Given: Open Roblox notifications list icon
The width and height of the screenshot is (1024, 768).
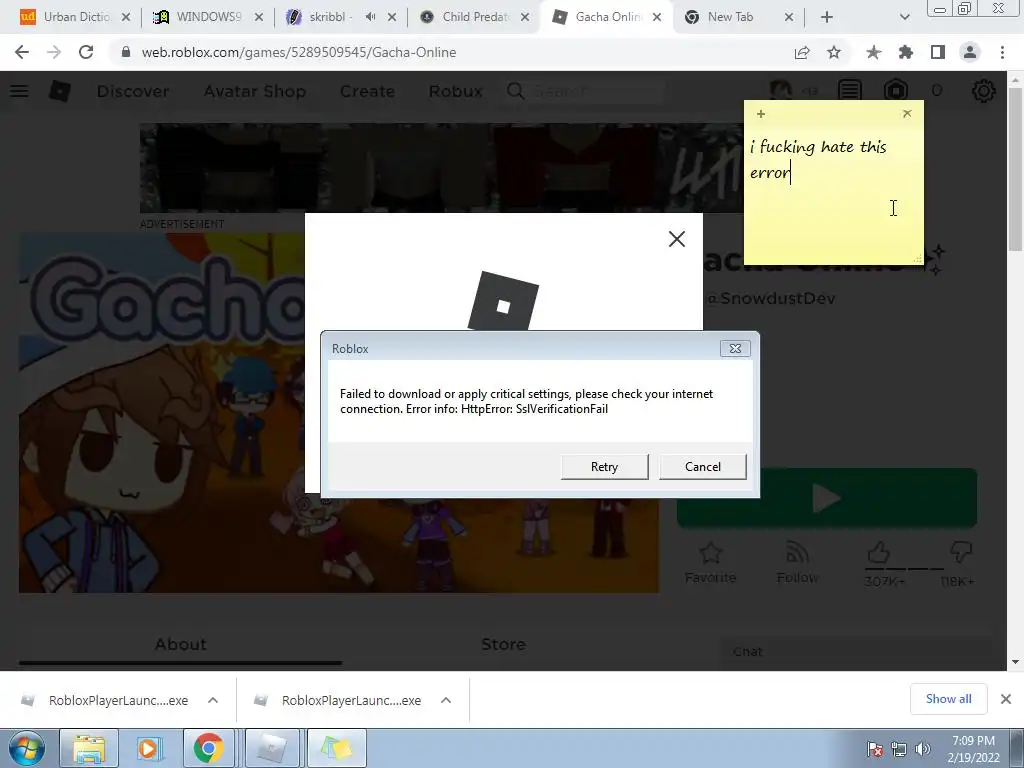Looking at the screenshot, I should (850, 91).
